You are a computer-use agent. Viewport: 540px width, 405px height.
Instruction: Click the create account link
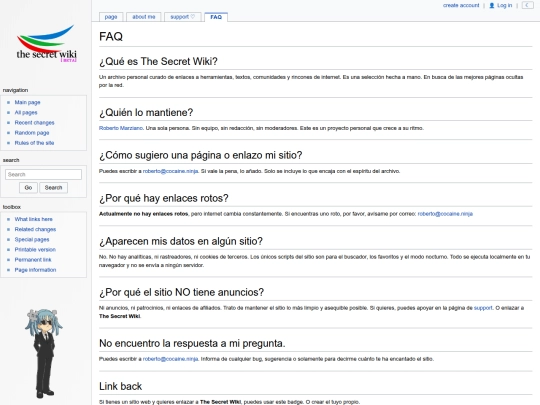coord(461,6)
